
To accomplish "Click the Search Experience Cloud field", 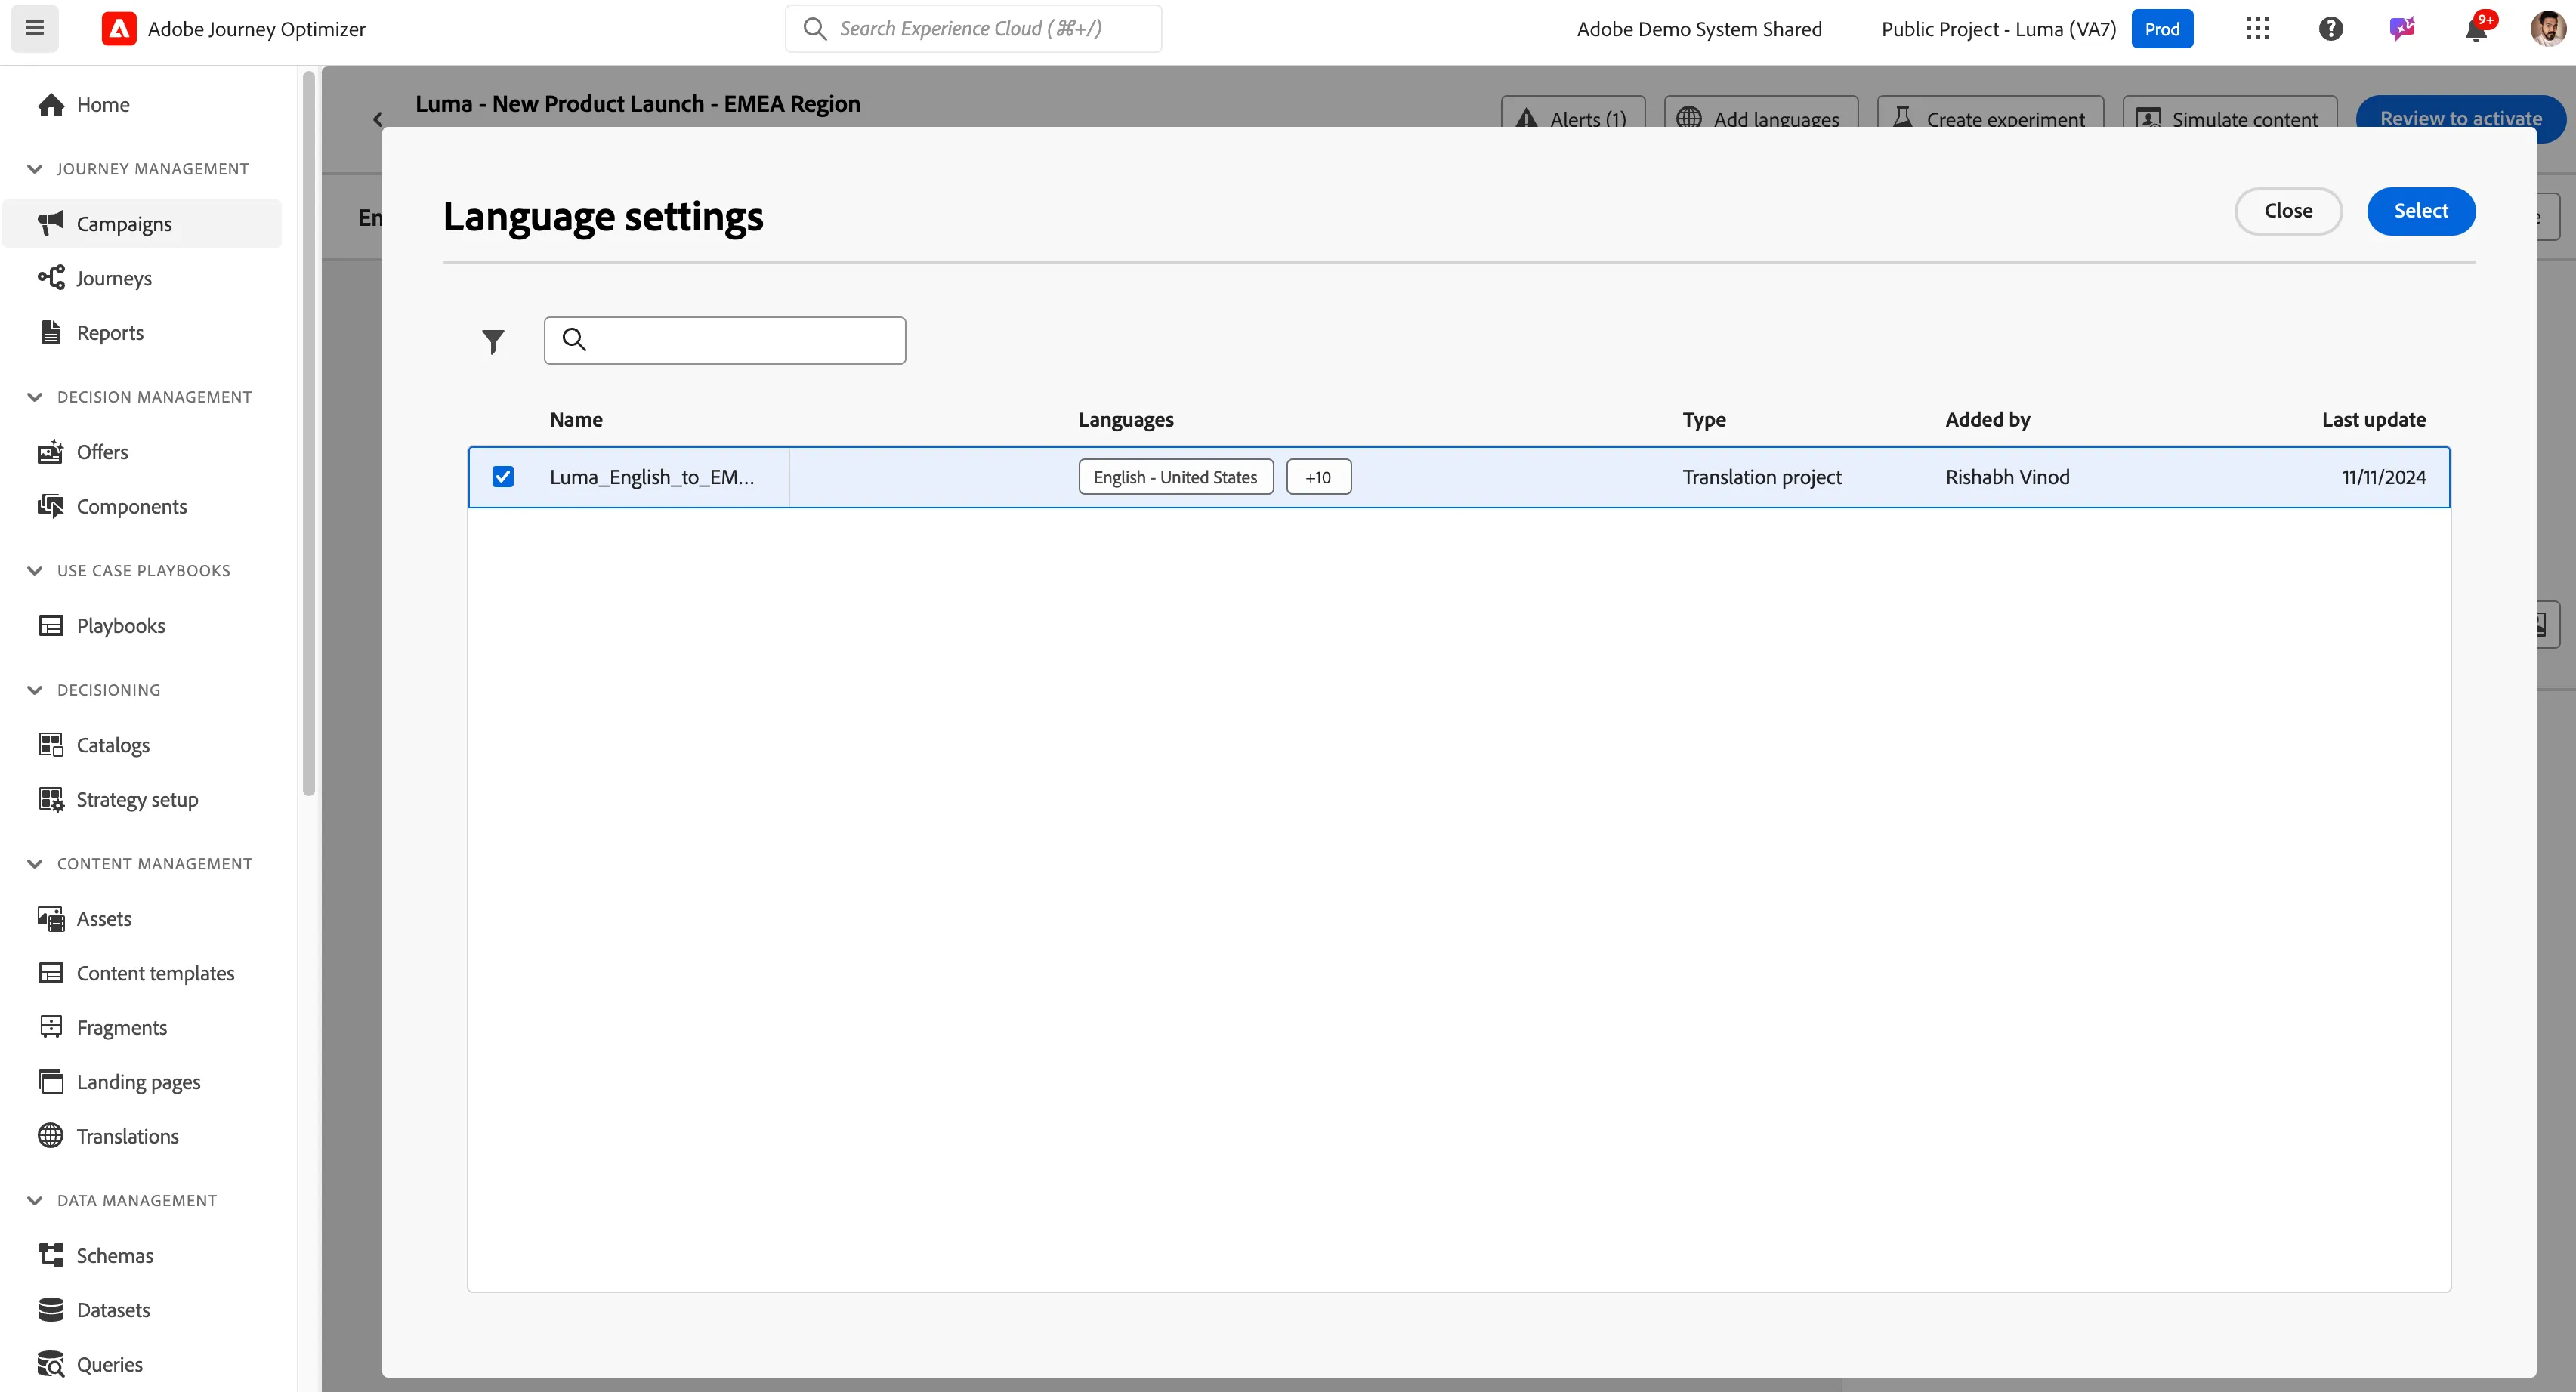I will pos(973,29).
